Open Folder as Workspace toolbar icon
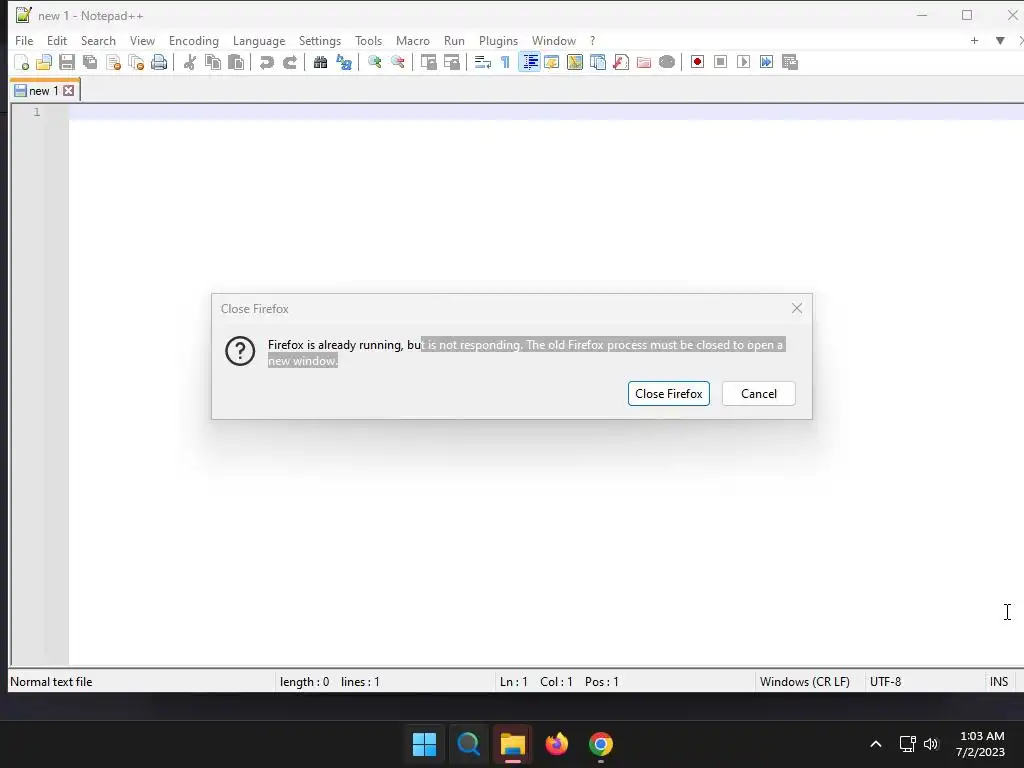This screenshot has height=768, width=1024. pos(644,62)
